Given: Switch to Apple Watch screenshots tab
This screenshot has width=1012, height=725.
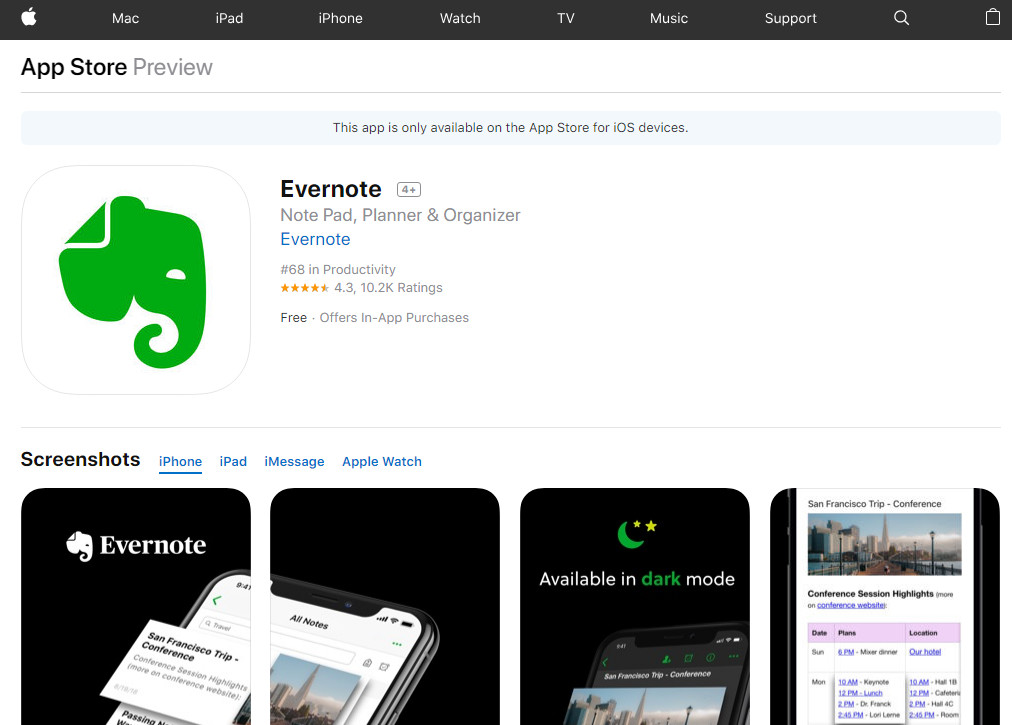Looking at the screenshot, I should pyautogui.click(x=382, y=462).
